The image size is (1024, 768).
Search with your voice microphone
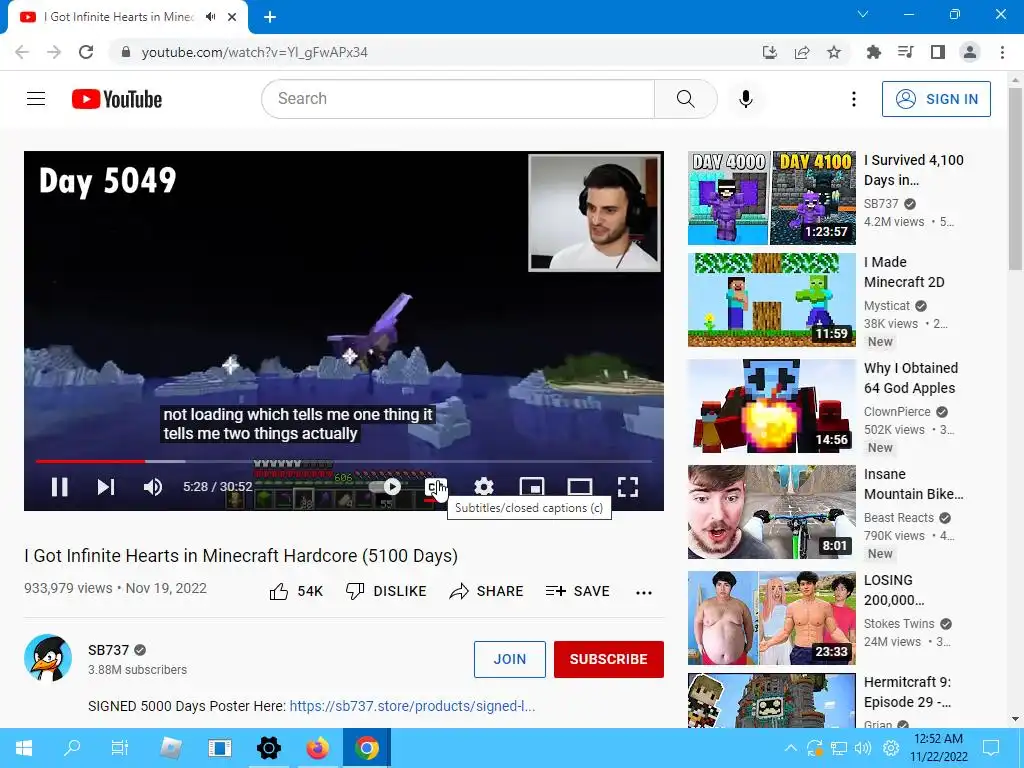tap(746, 99)
